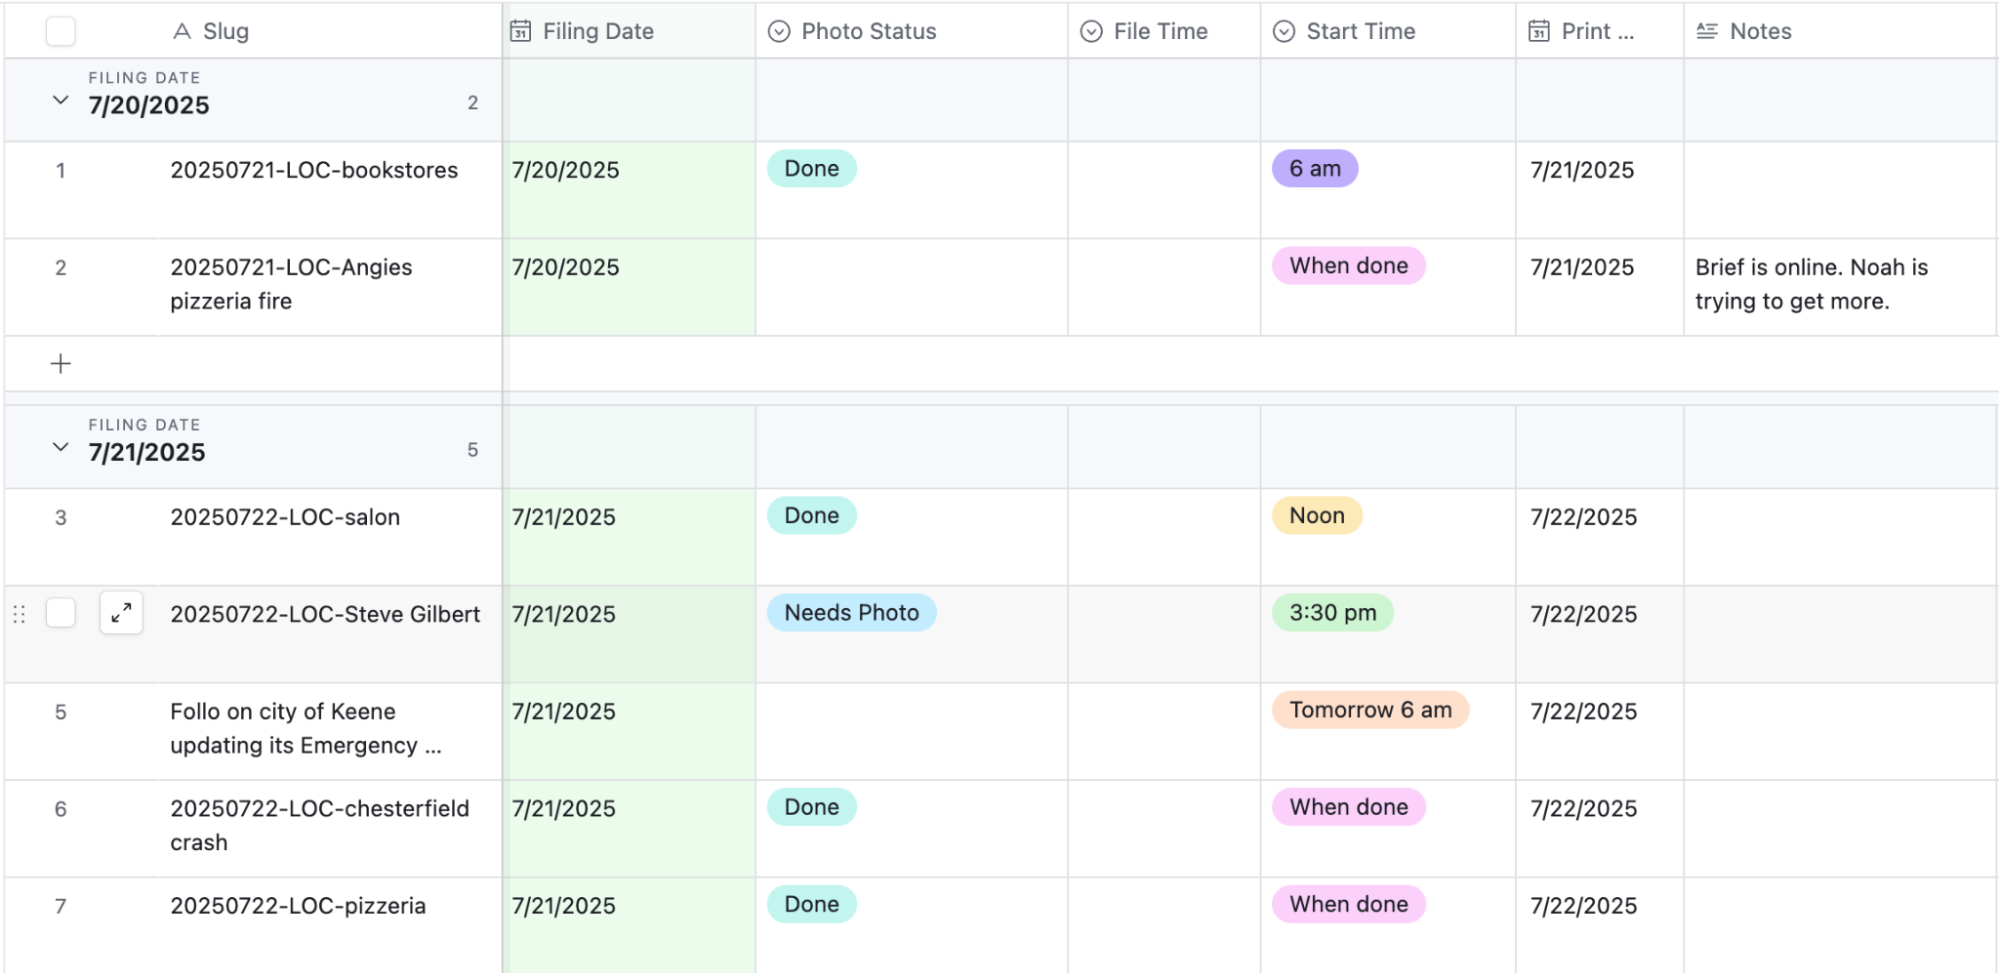
Task: Check the Steve Gilbert row checkbox
Action: point(61,613)
